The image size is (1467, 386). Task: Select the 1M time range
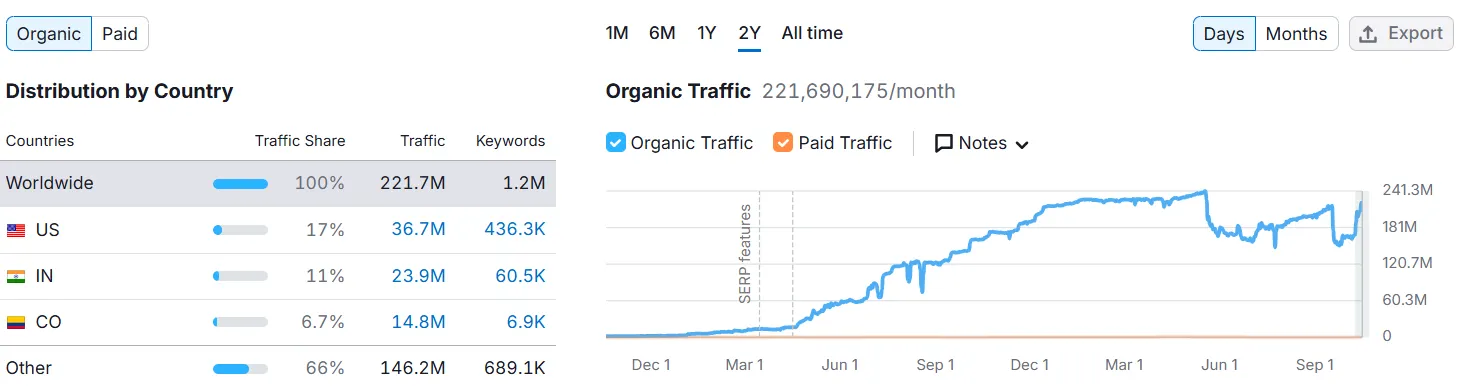(x=617, y=33)
